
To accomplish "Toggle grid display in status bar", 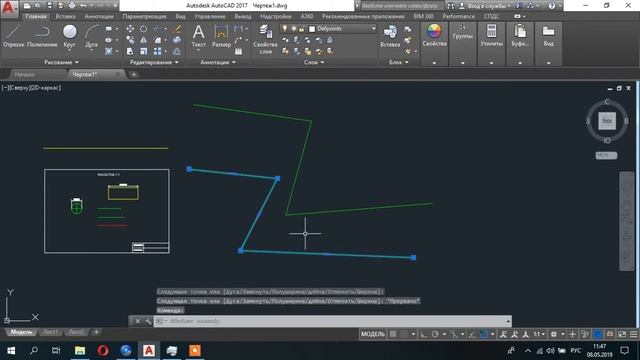I will 393,334.
